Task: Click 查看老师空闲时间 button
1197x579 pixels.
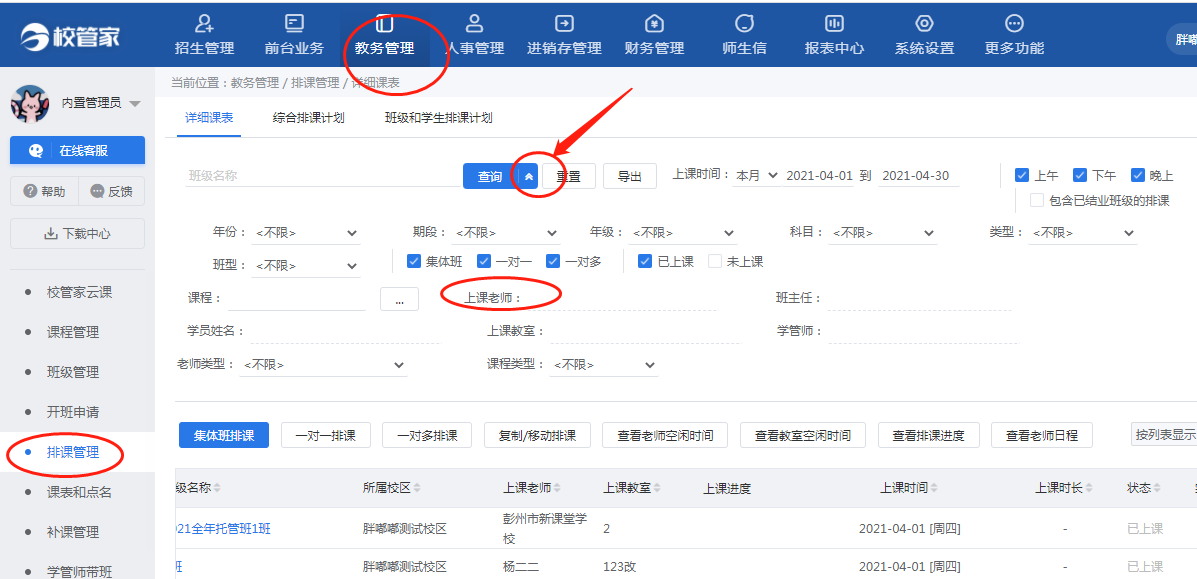Action: click(665, 435)
